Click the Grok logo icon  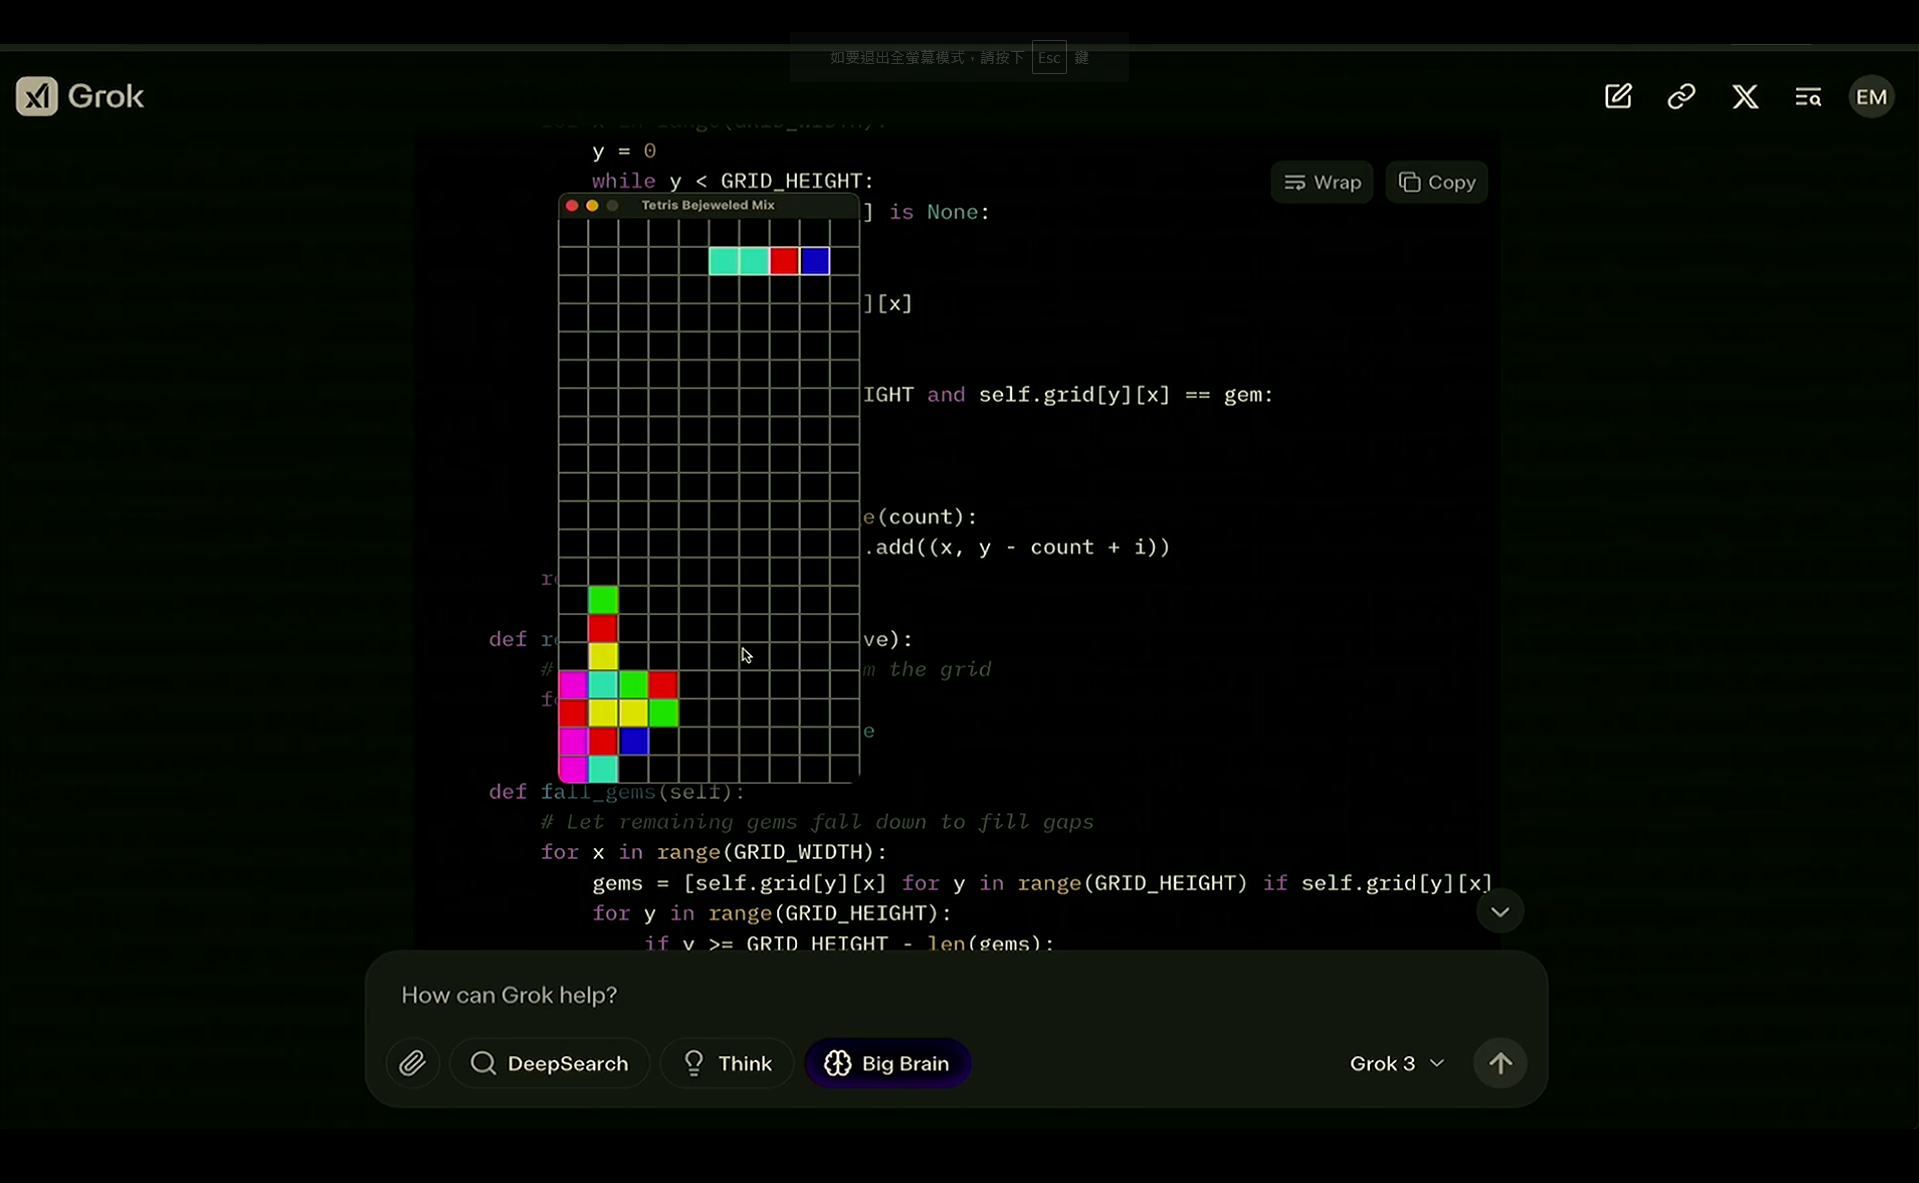tap(37, 97)
